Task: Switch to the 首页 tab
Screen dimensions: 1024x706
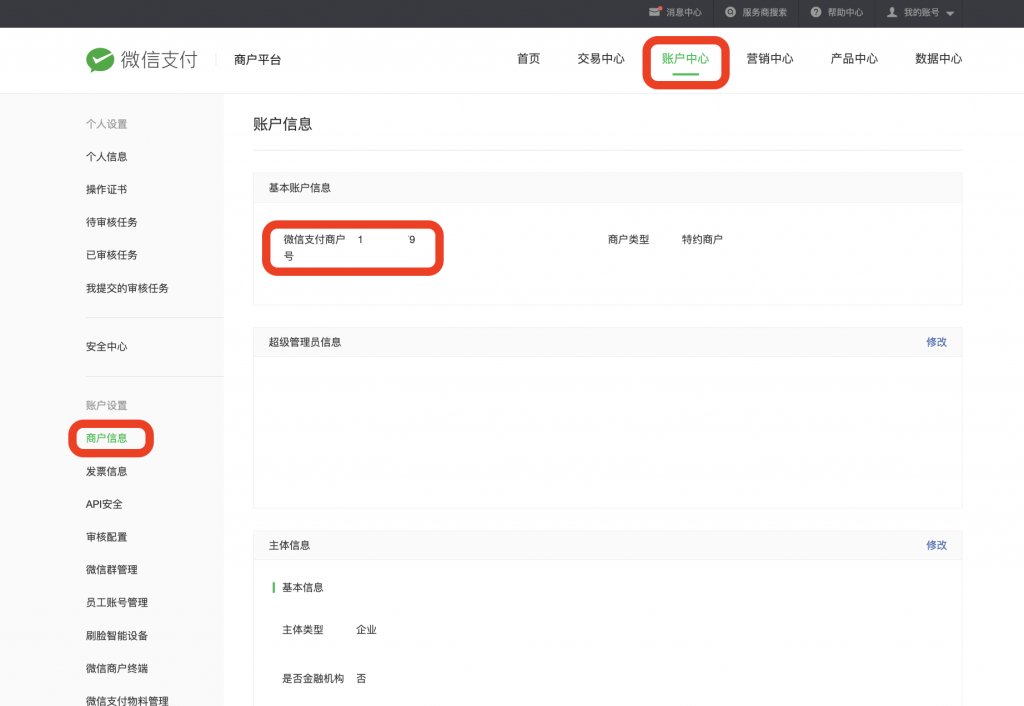Action: (528, 59)
